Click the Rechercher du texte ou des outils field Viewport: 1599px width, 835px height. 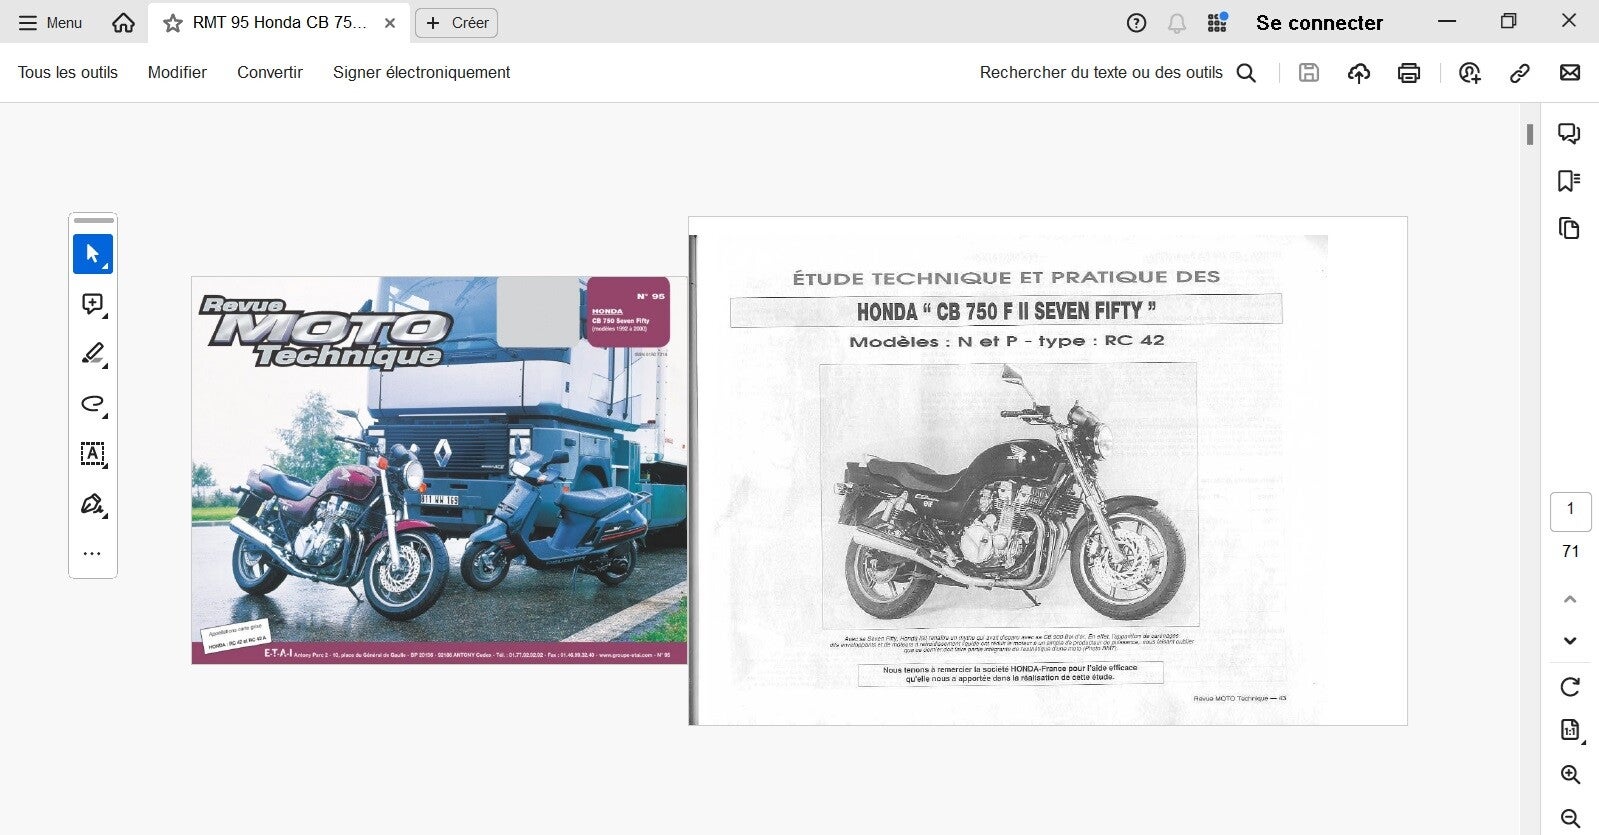(1101, 72)
